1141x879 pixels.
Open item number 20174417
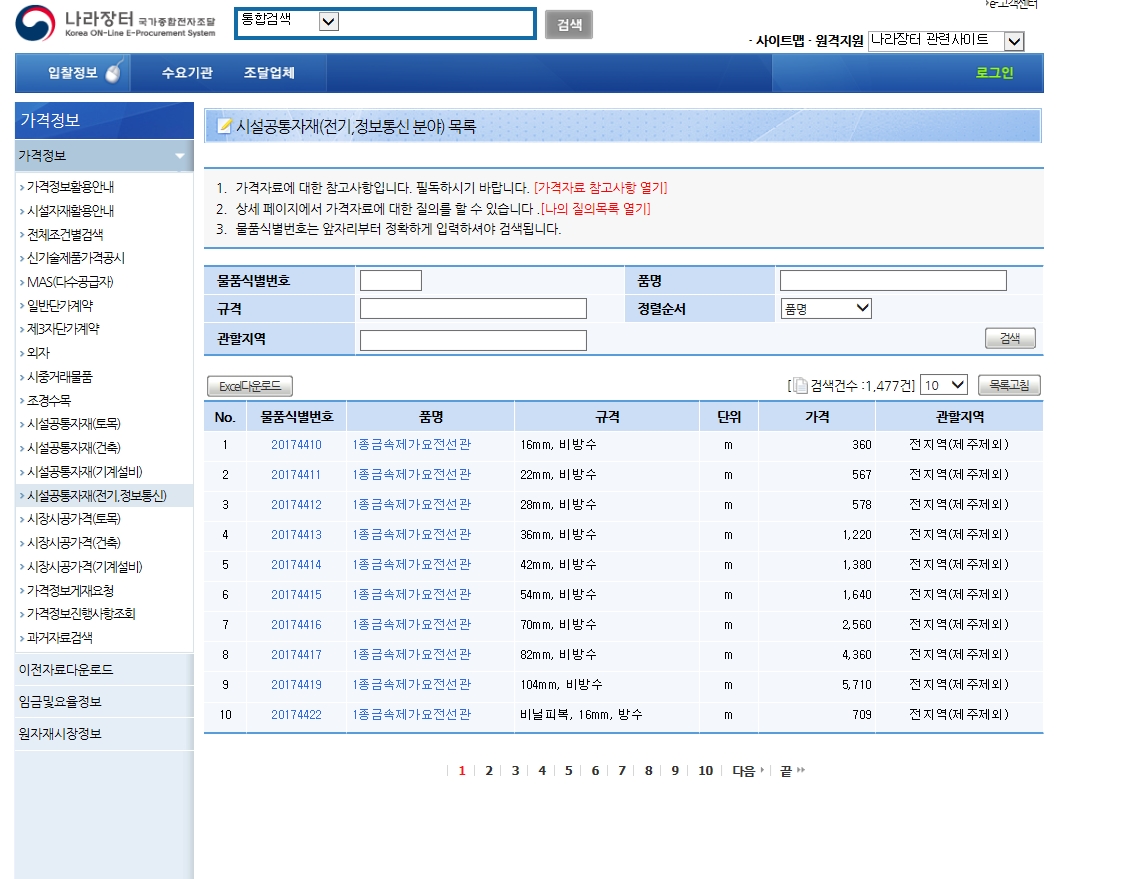(296, 655)
